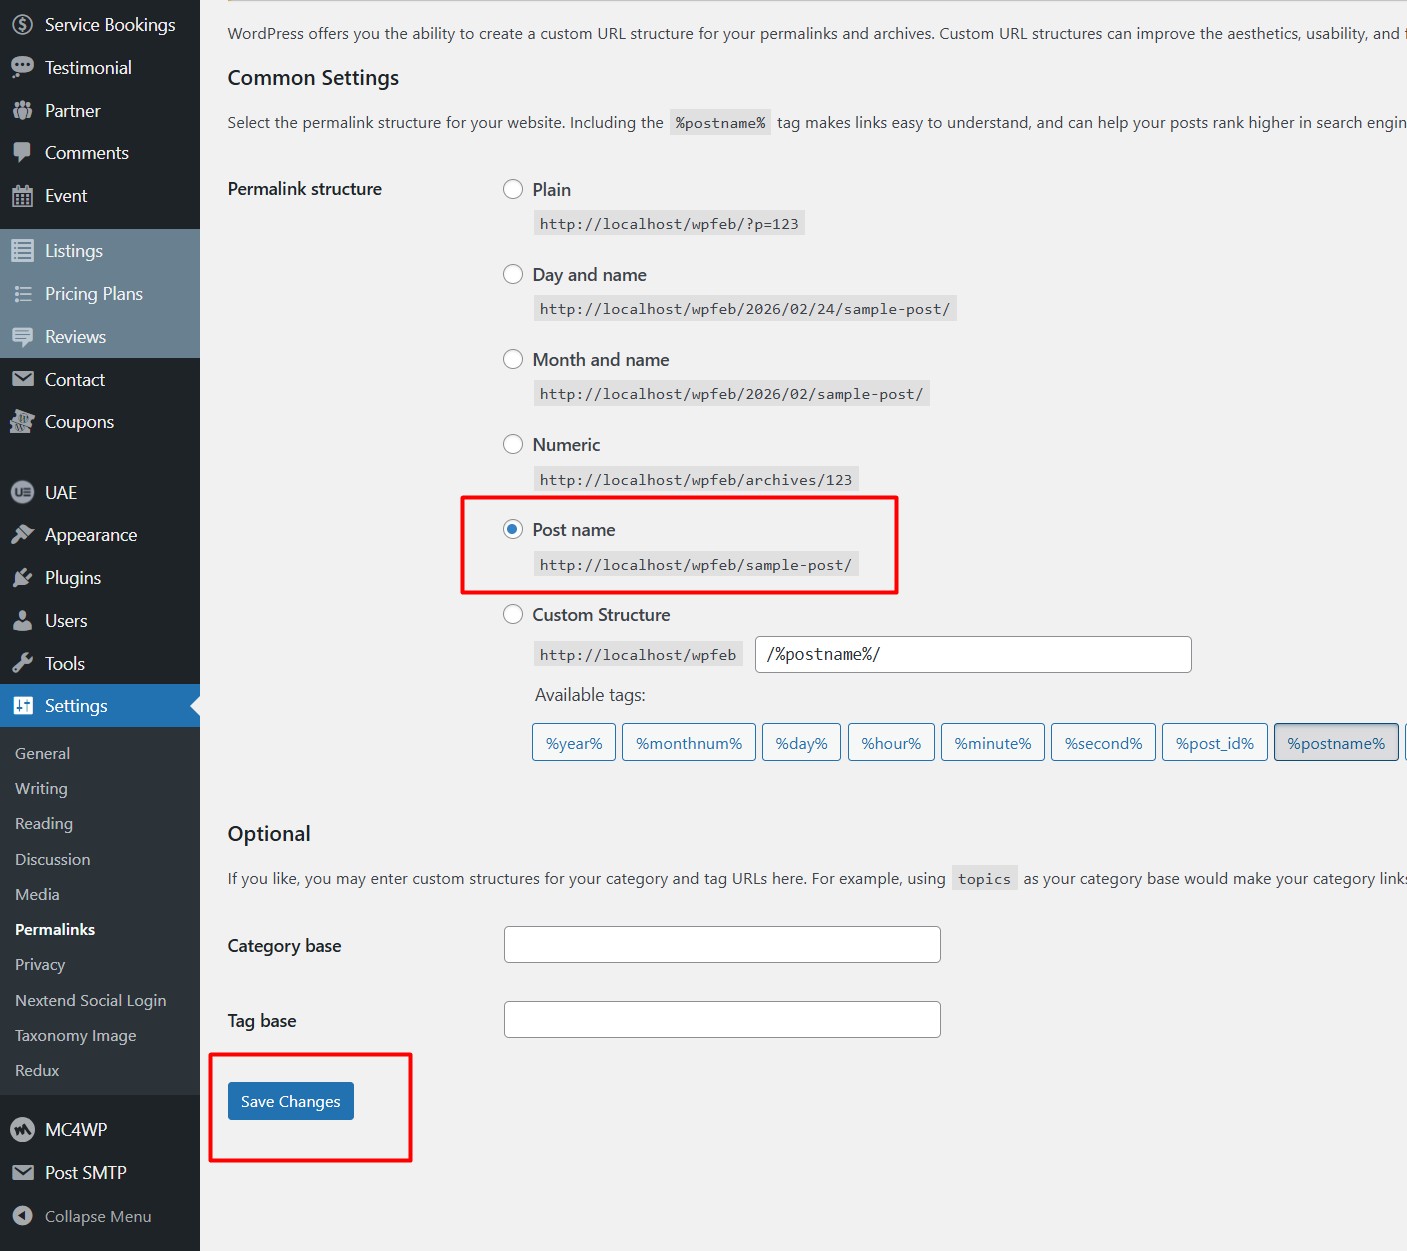
Task: Click the Service Bookings dollar icon
Action: point(22,25)
